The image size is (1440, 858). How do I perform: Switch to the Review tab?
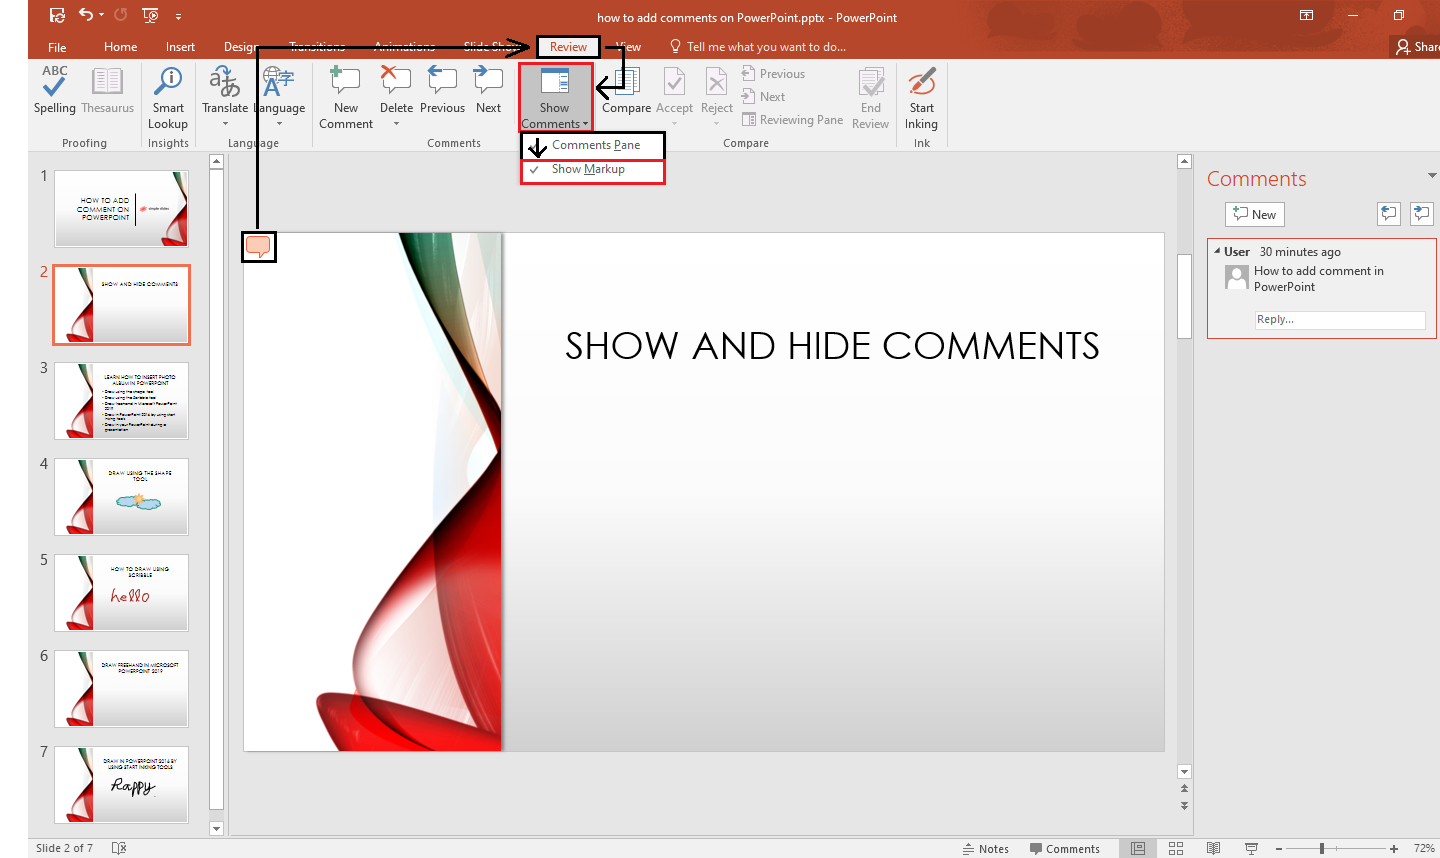[x=568, y=46]
